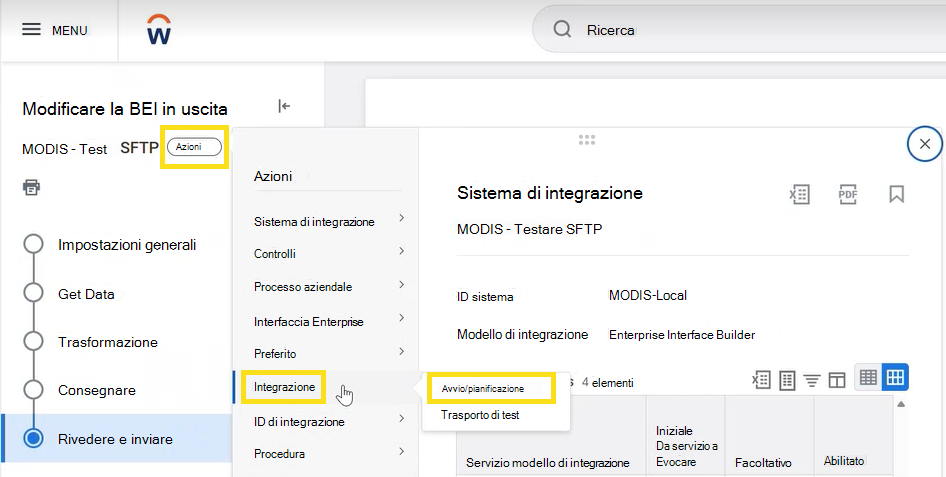Click the table column layout icon
The height and width of the screenshot is (477, 946).
pos(837,380)
